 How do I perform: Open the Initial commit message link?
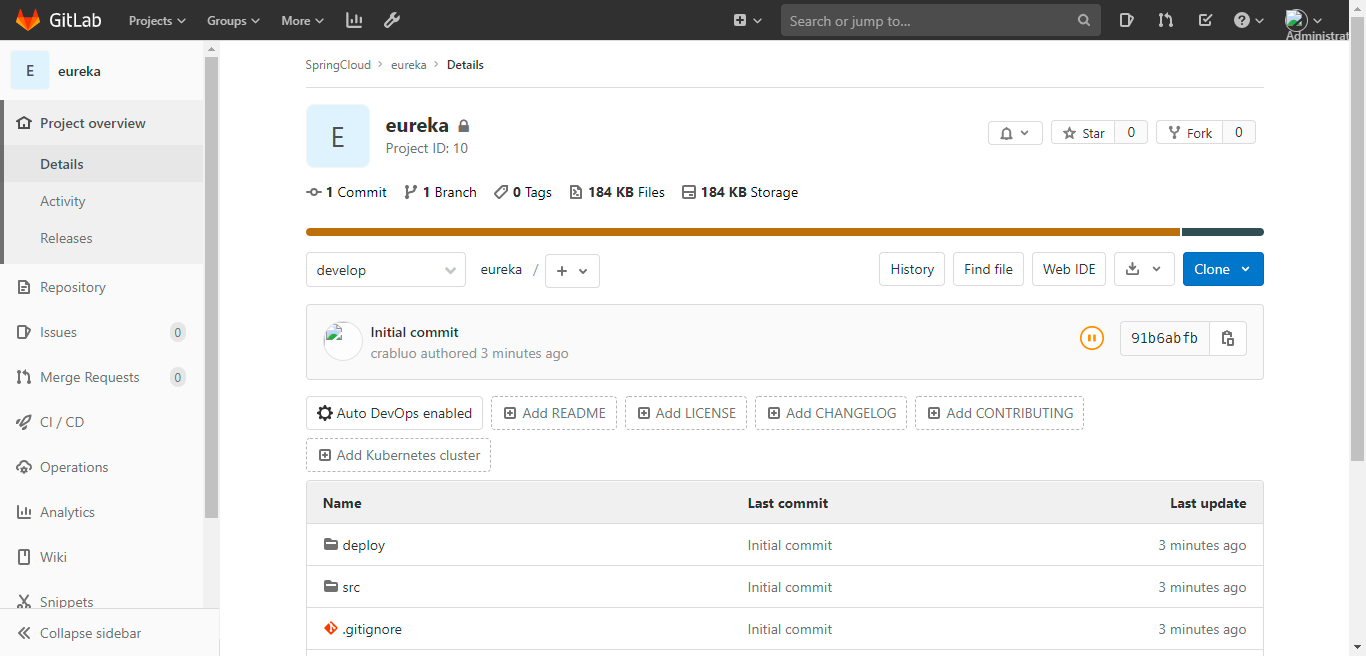tap(414, 332)
